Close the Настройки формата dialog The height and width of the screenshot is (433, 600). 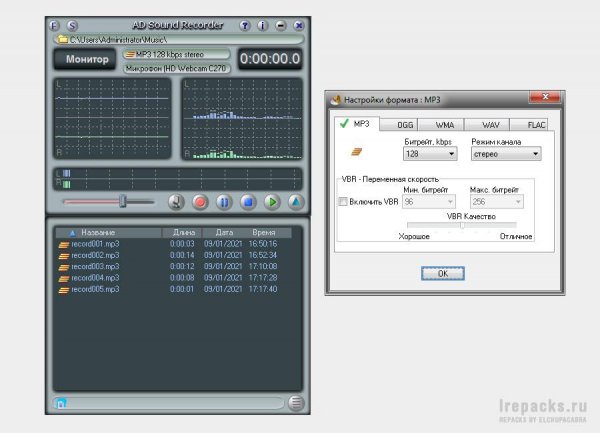click(545, 97)
